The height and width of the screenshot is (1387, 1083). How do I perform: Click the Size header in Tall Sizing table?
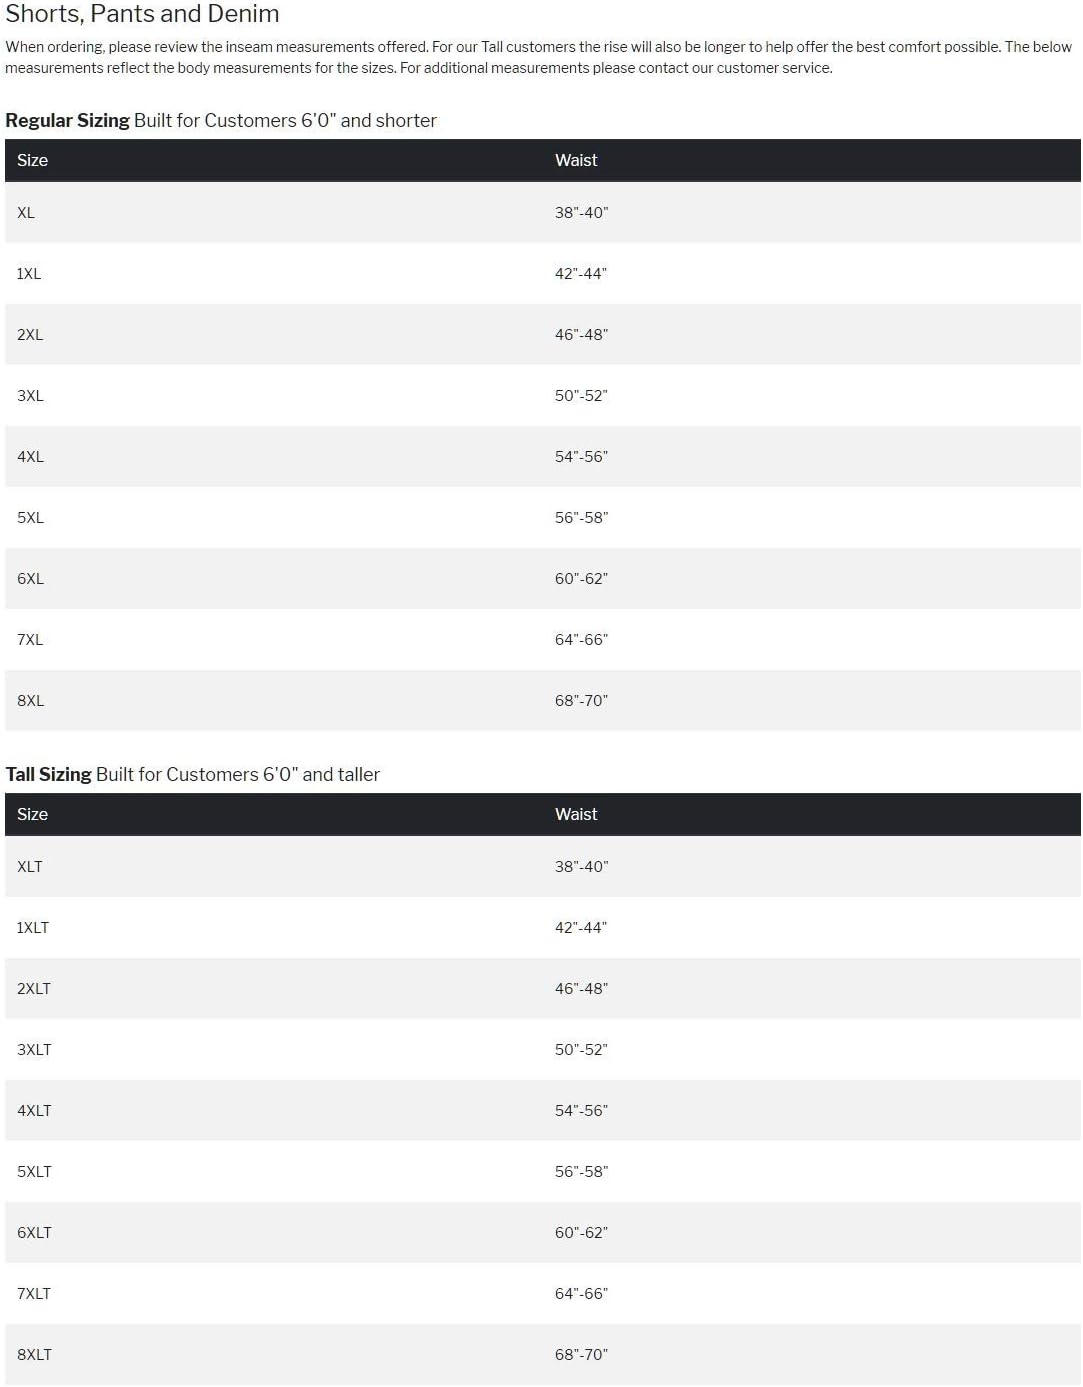pos(32,815)
